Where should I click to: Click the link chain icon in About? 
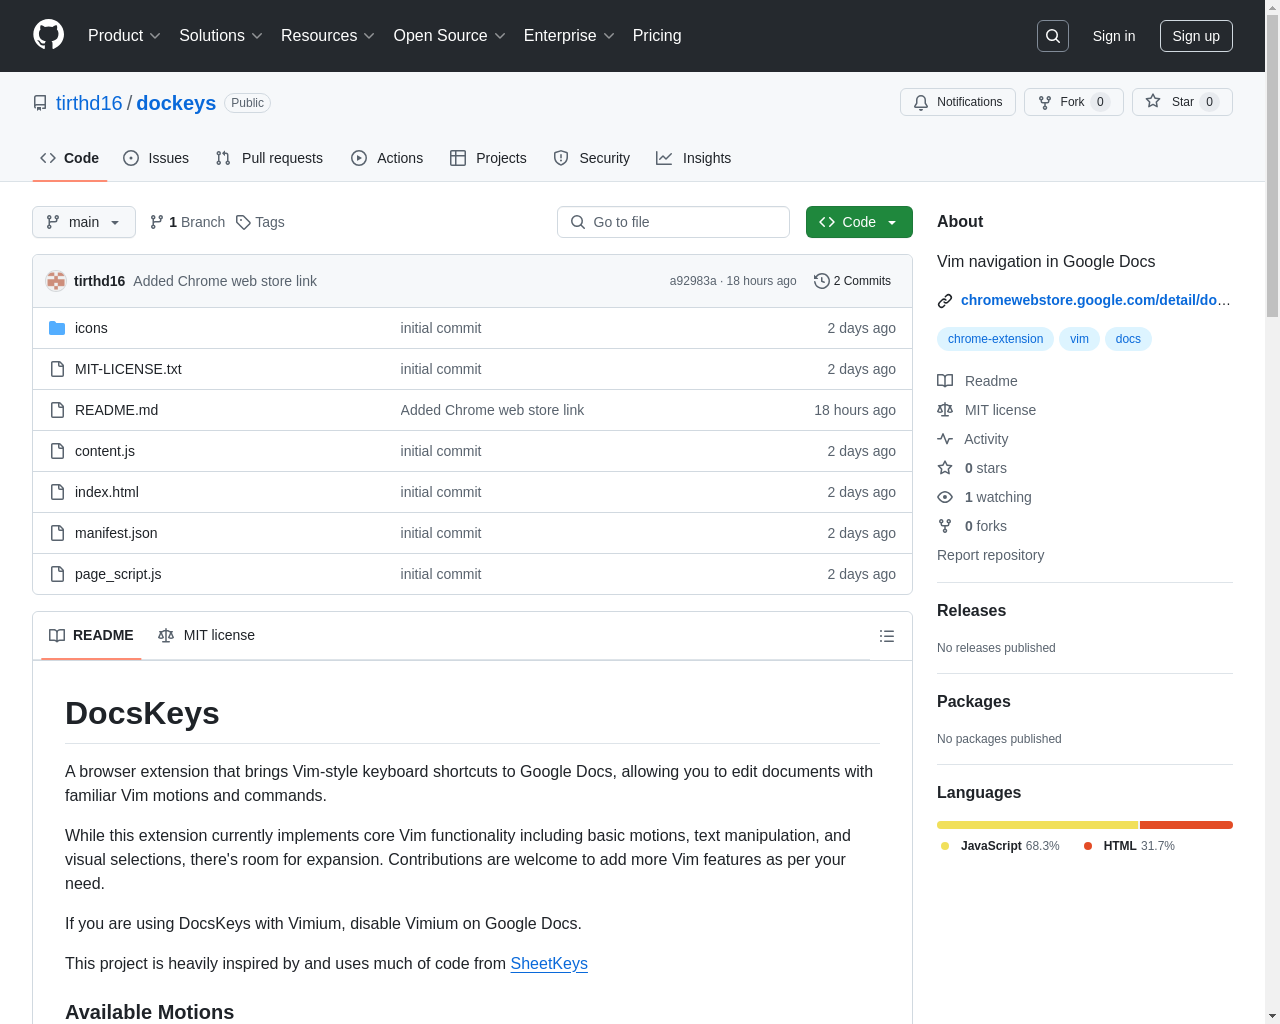[x=945, y=301]
